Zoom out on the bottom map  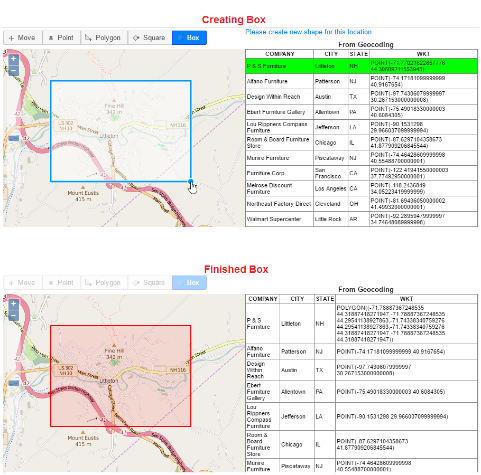(13, 315)
